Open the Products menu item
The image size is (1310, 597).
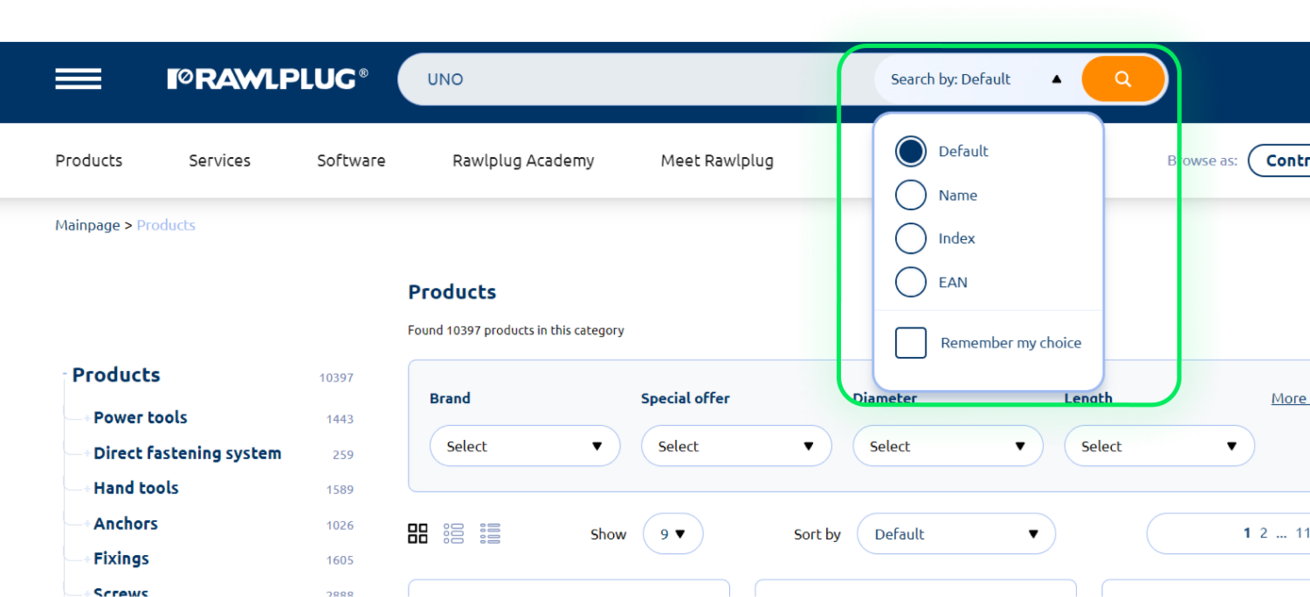[x=89, y=160]
